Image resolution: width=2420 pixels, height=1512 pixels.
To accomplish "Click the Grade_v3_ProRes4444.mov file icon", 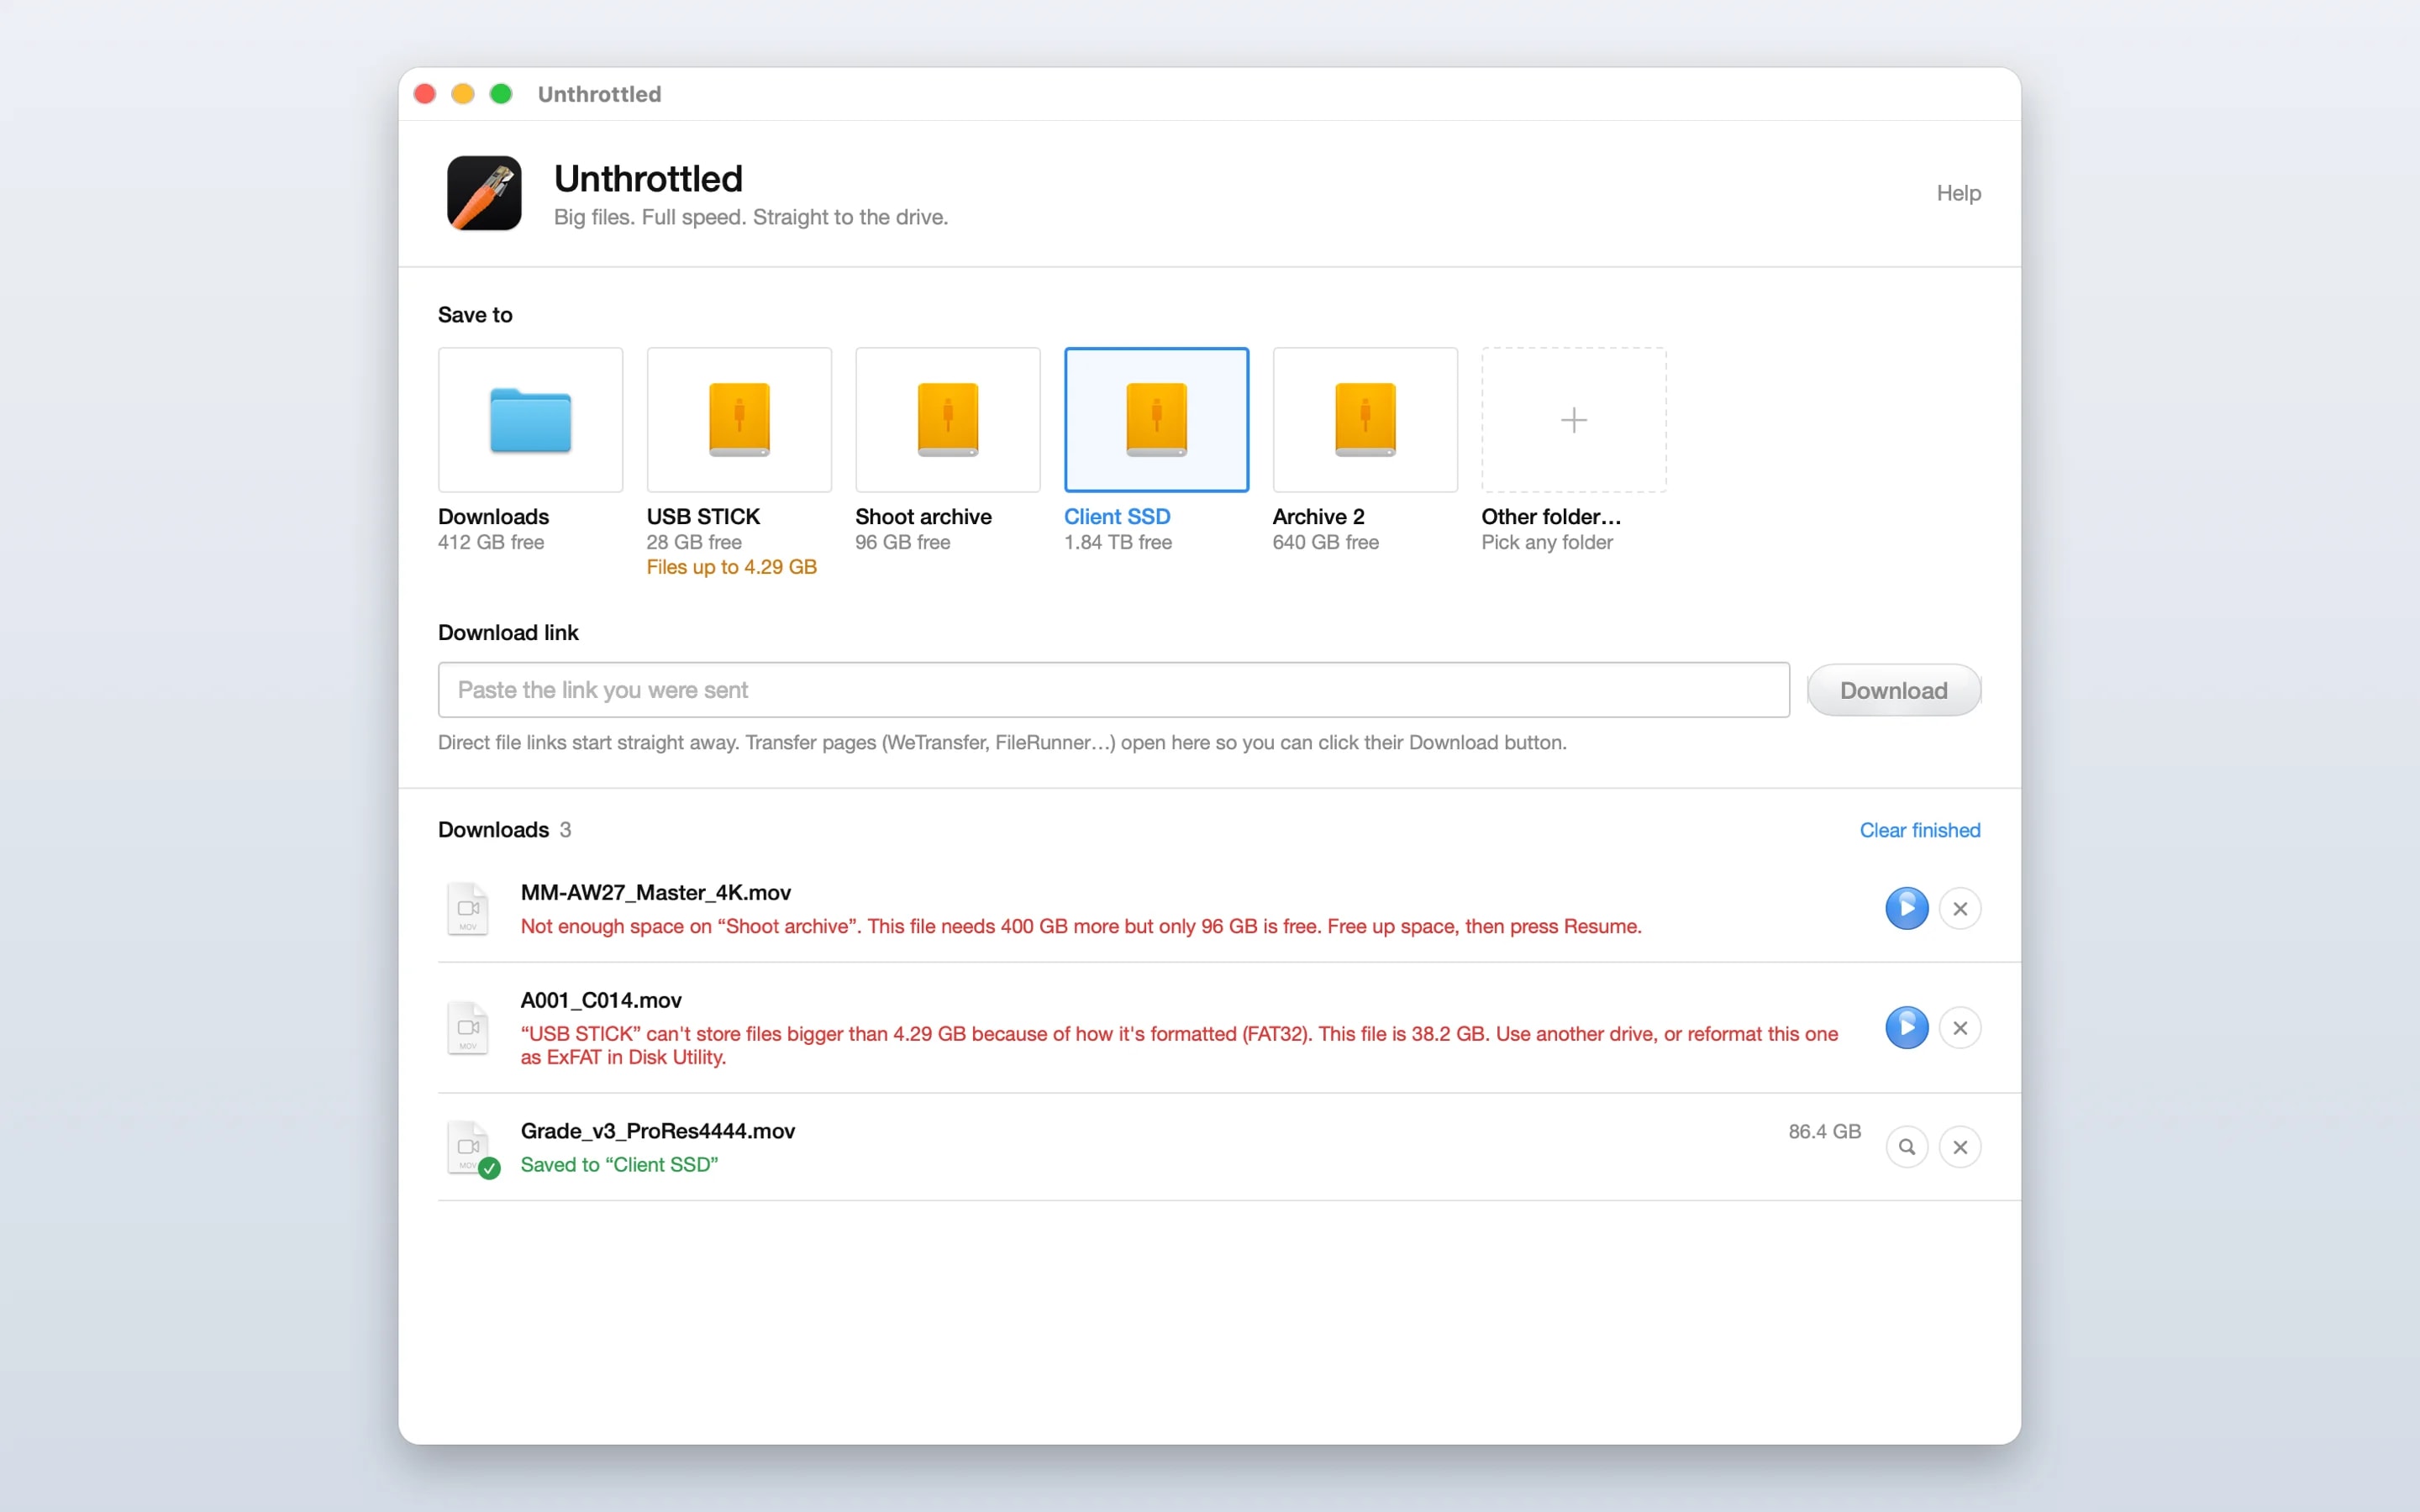I will 468,1146.
